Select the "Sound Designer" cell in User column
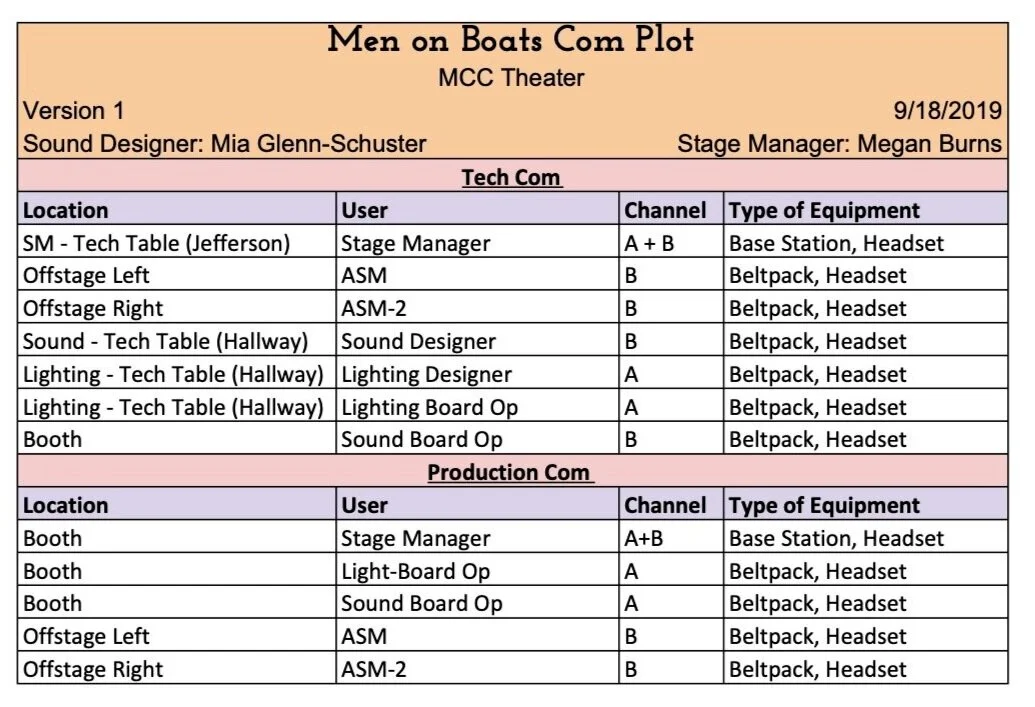This screenshot has height=707, width=1035. click(418, 341)
